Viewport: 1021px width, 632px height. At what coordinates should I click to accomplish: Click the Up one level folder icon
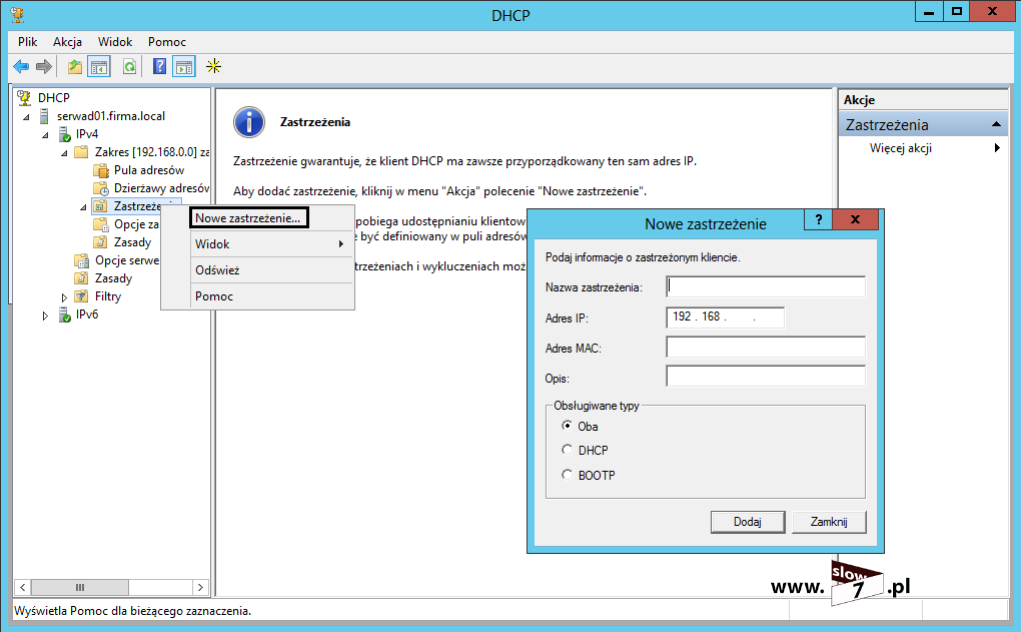tap(75, 67)
